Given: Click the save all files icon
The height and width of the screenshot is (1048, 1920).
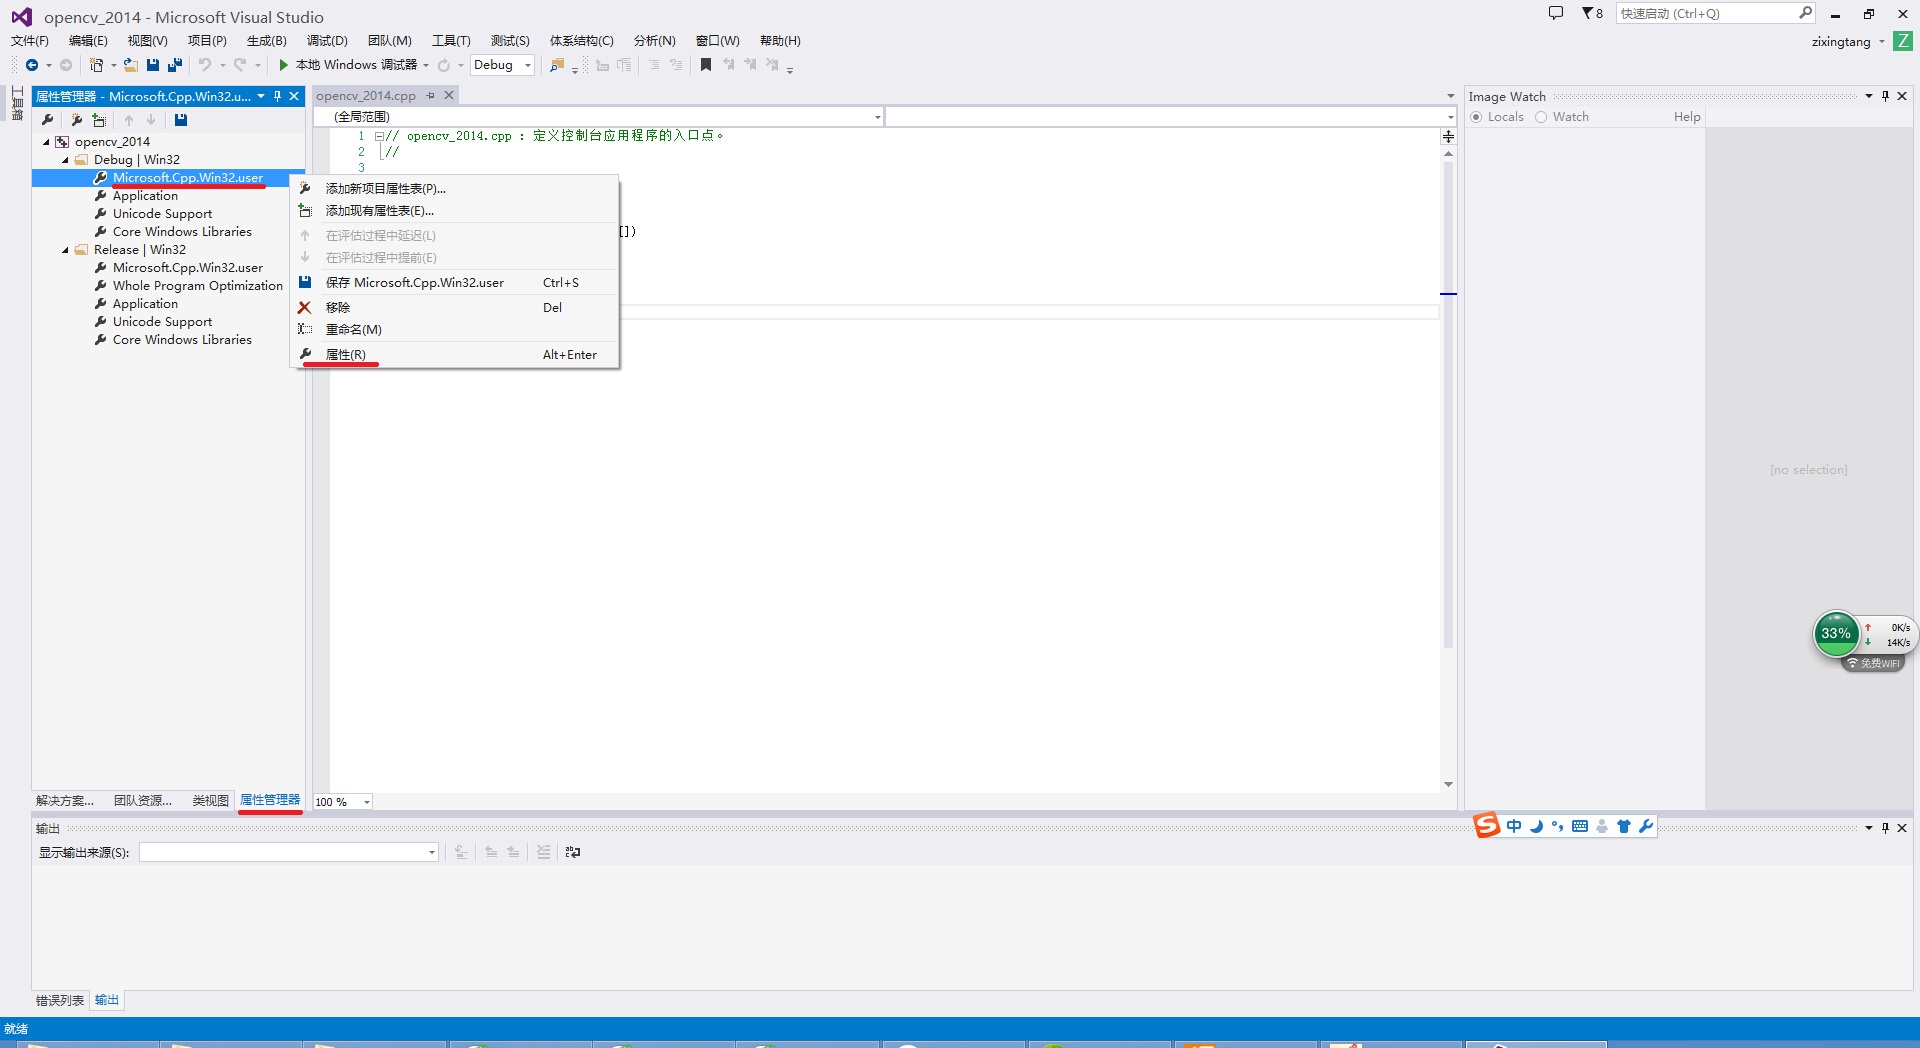Looking at the screenshot, I should click(175, 65).
